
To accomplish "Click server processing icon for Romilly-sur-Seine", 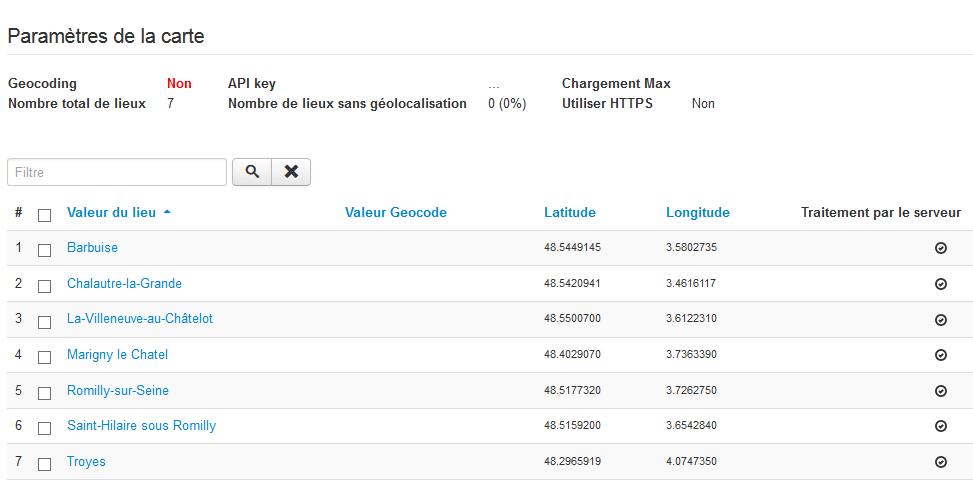I will [x=940, y=391].
